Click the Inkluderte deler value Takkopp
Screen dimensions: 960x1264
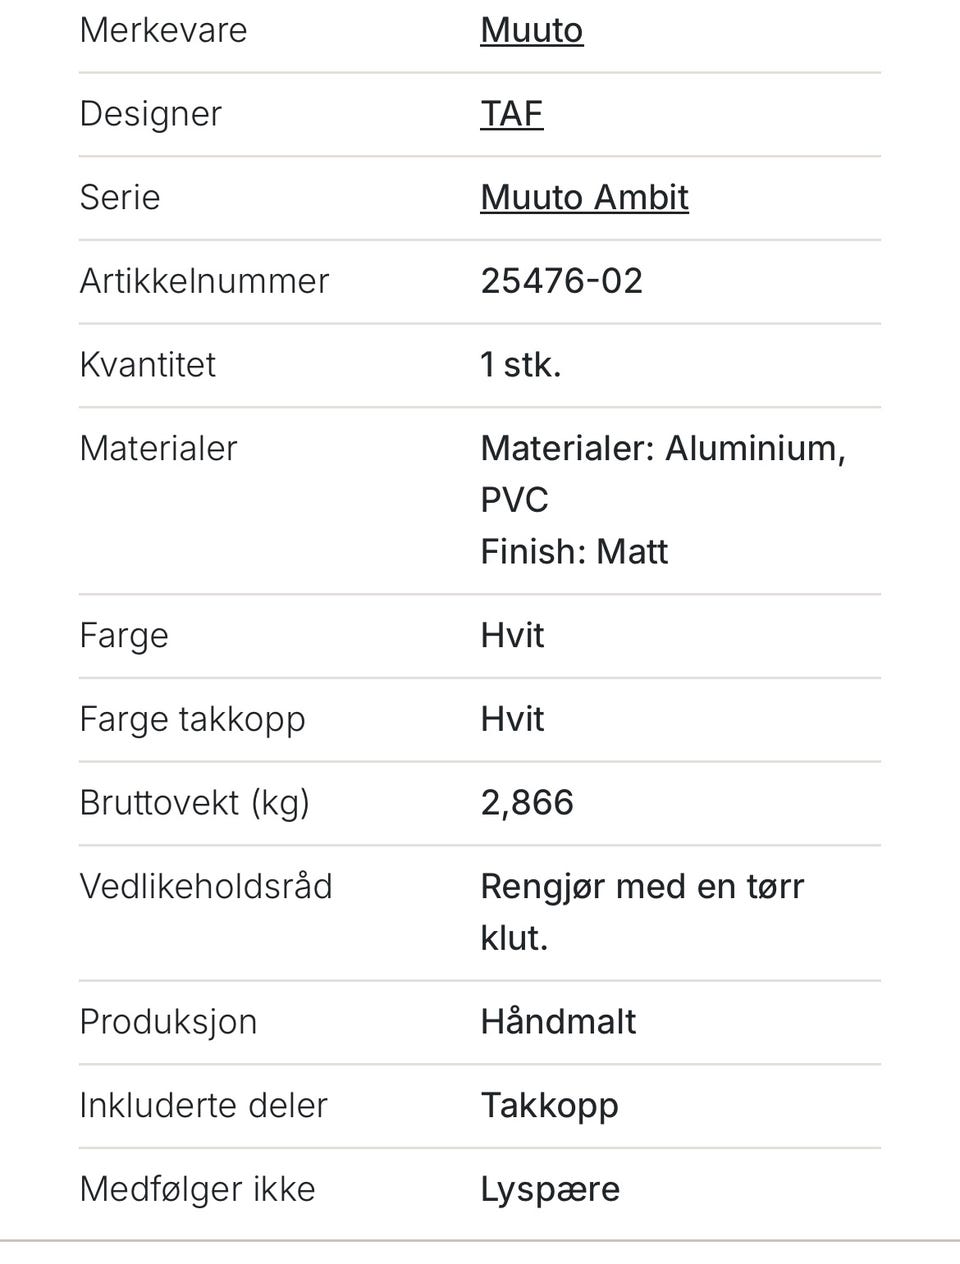[549, 1106]
